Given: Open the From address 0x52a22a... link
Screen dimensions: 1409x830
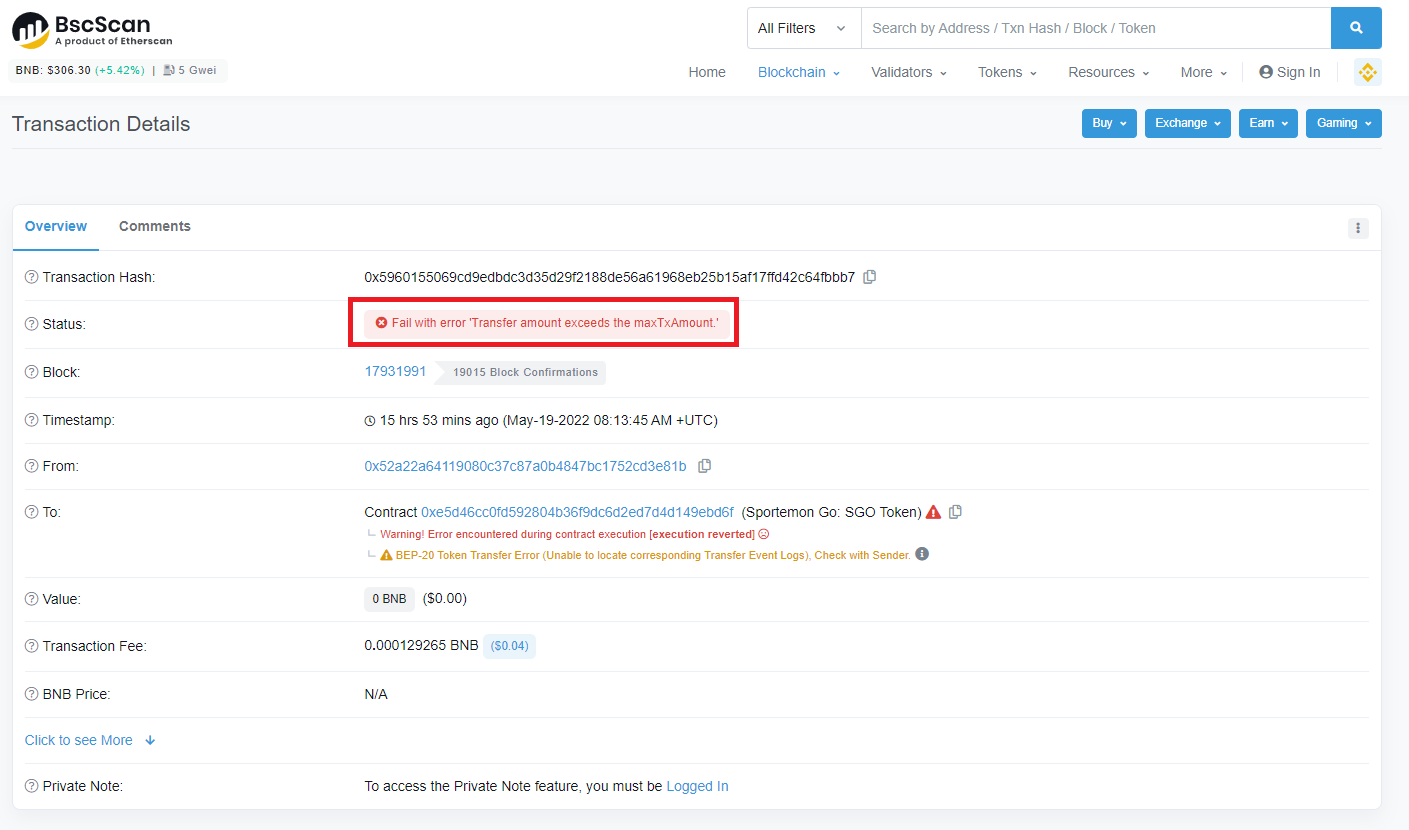Looking at the screenshot, I should 525,466.
